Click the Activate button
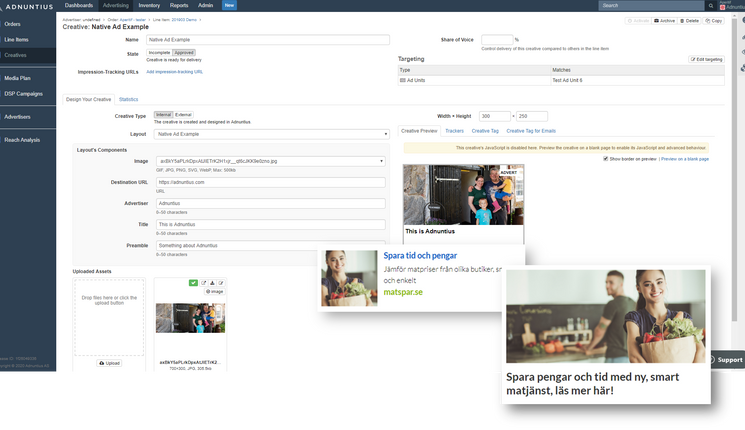This screenshot has height=430, width=745. click(638, 21)
